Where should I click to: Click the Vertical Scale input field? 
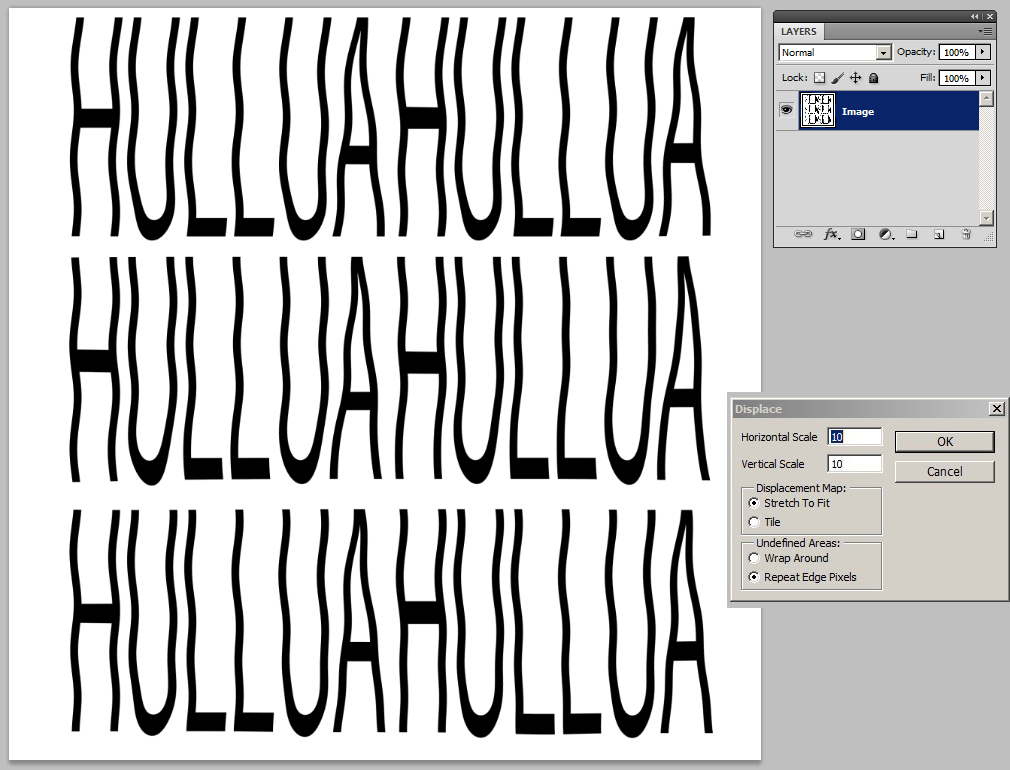[x=855, y=464]
